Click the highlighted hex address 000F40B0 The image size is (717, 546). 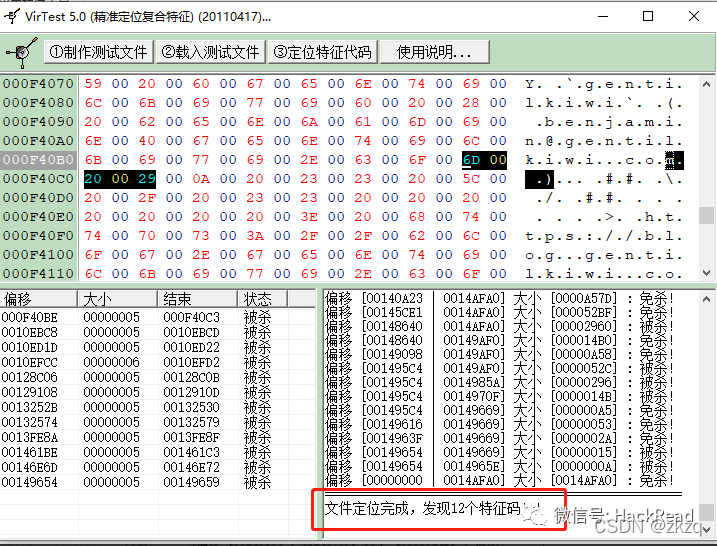(x=38, y=160)
